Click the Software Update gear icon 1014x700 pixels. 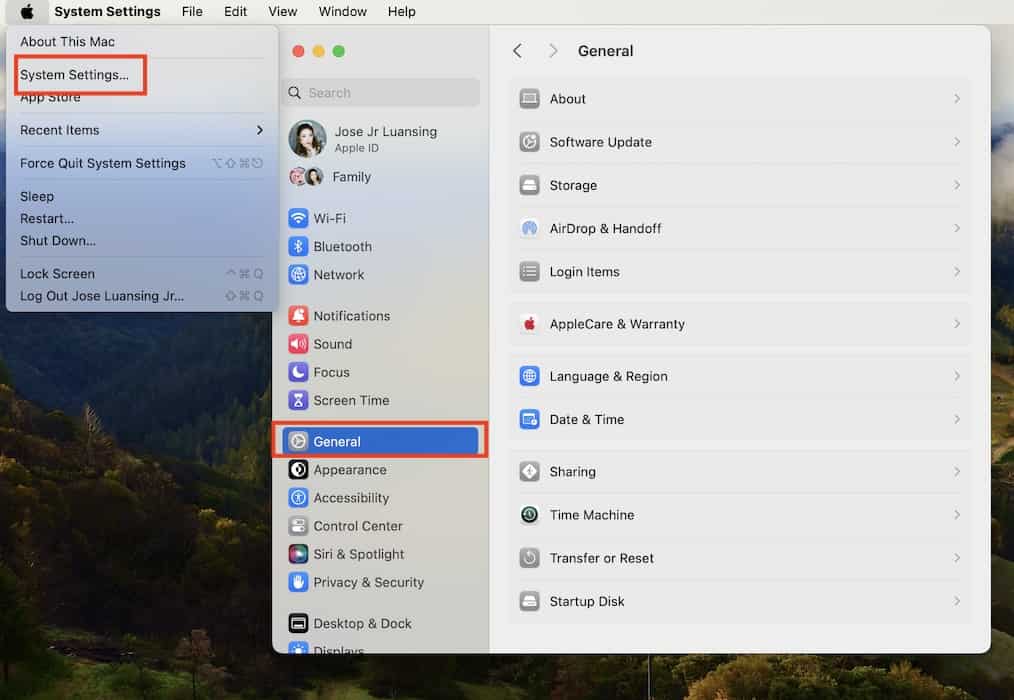coord(530,142)
